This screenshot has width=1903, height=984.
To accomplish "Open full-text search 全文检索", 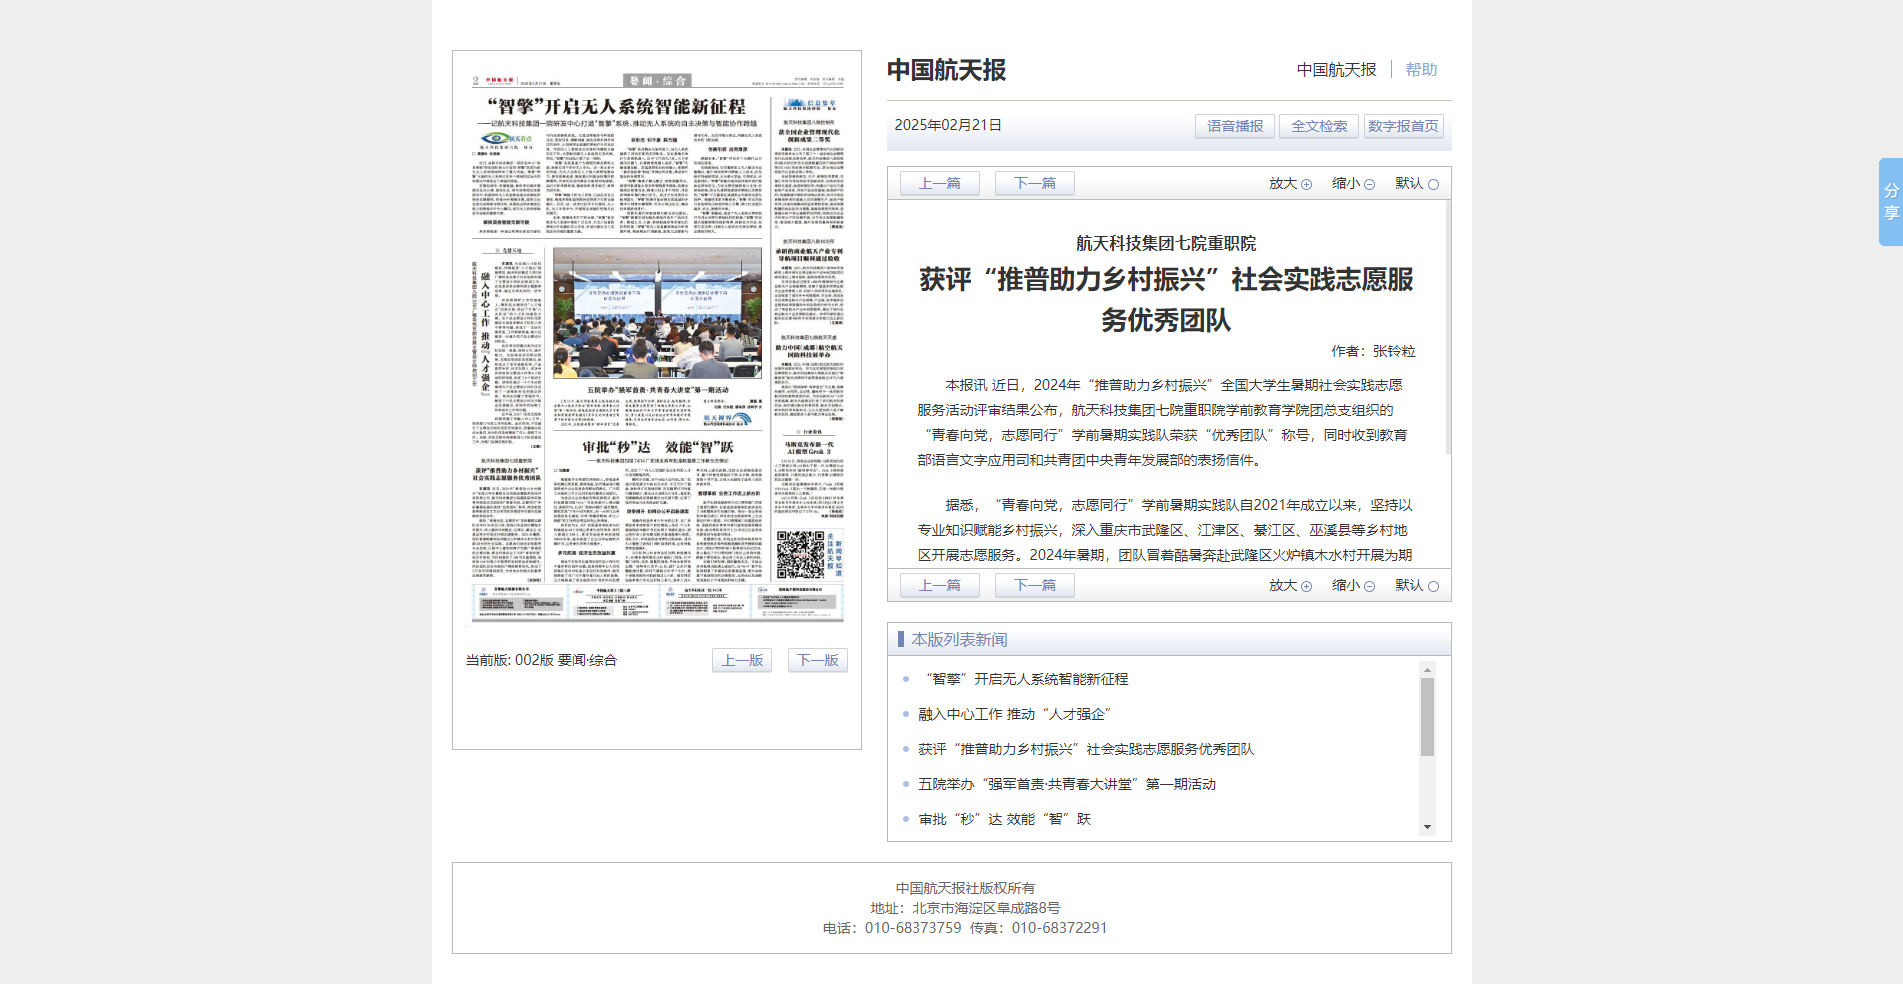I will click(x=1319, y=126).
